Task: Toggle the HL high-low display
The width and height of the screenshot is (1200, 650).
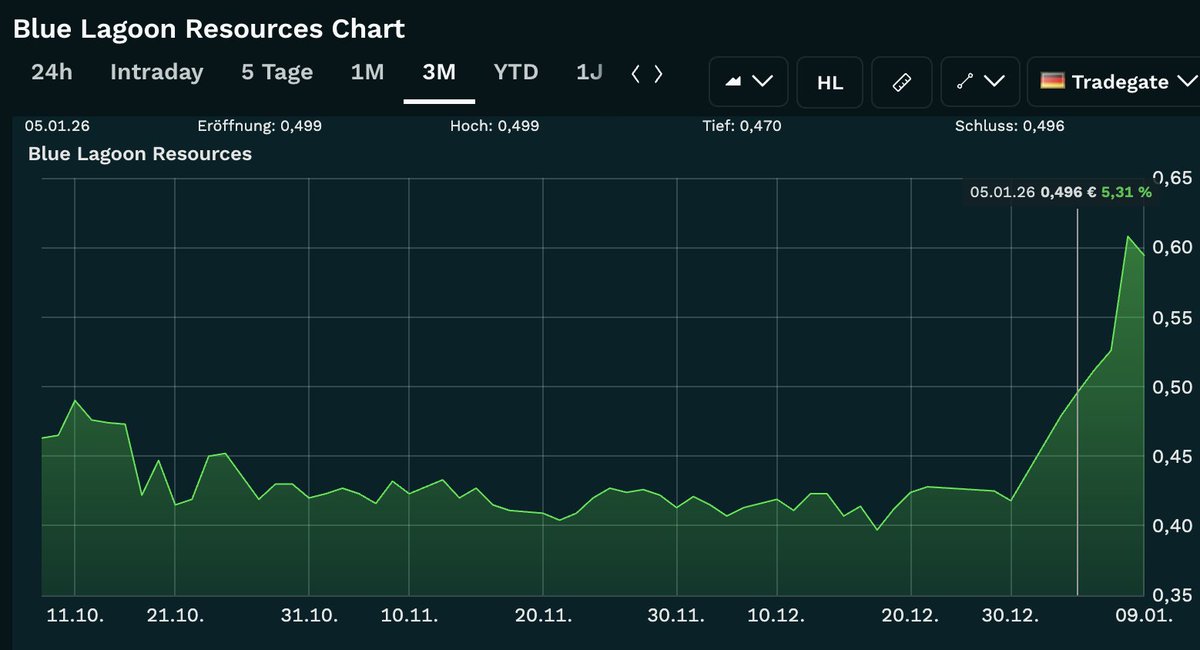Action: (x=830, y=82)
